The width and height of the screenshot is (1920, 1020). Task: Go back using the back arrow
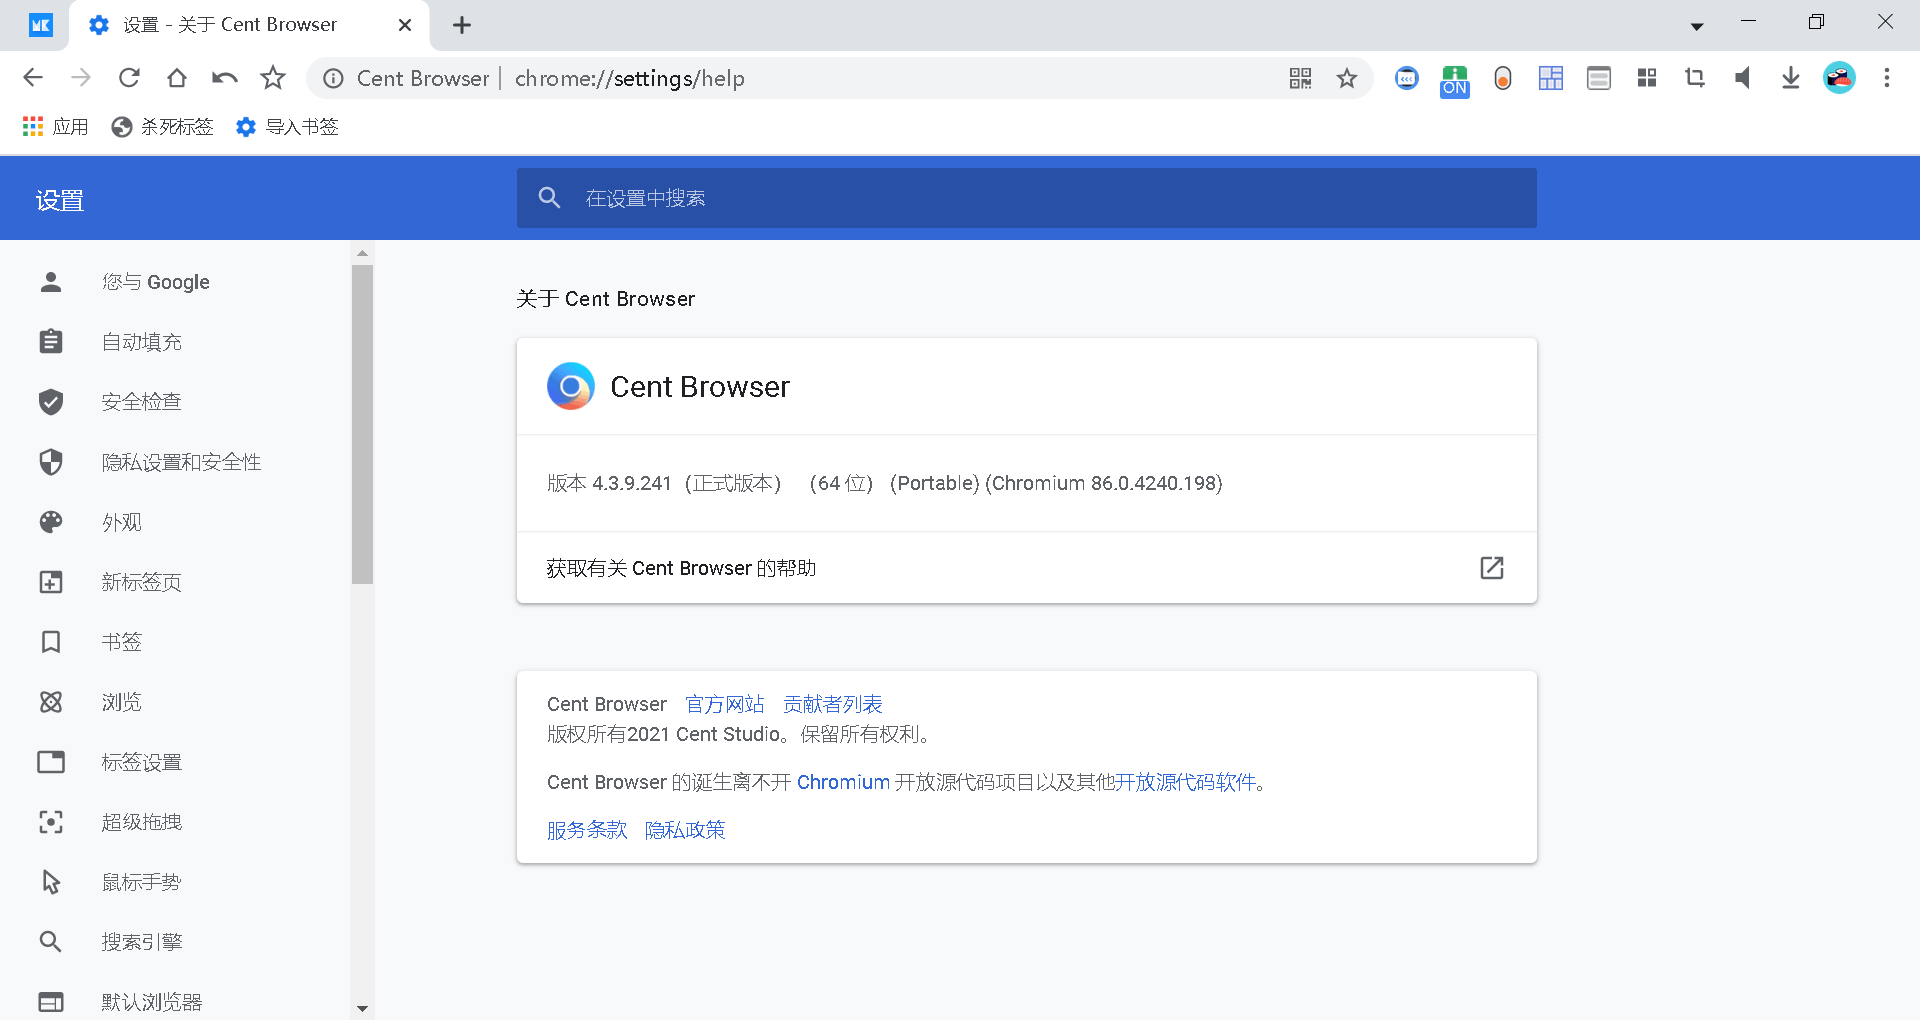click(x=33, y=78)
